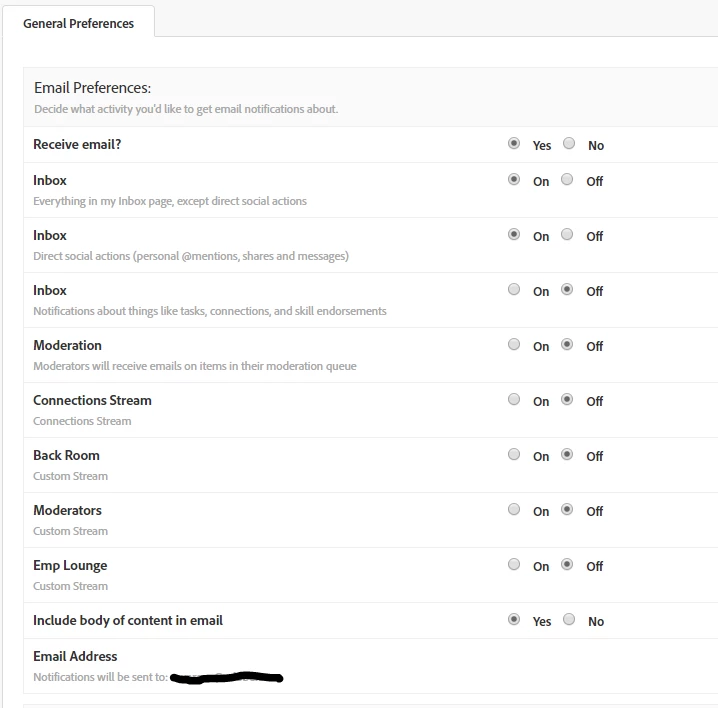Turn off Inbox skill endorsements notifications
Viewport: 718px width, 708px height.
(x=567, y=289)
